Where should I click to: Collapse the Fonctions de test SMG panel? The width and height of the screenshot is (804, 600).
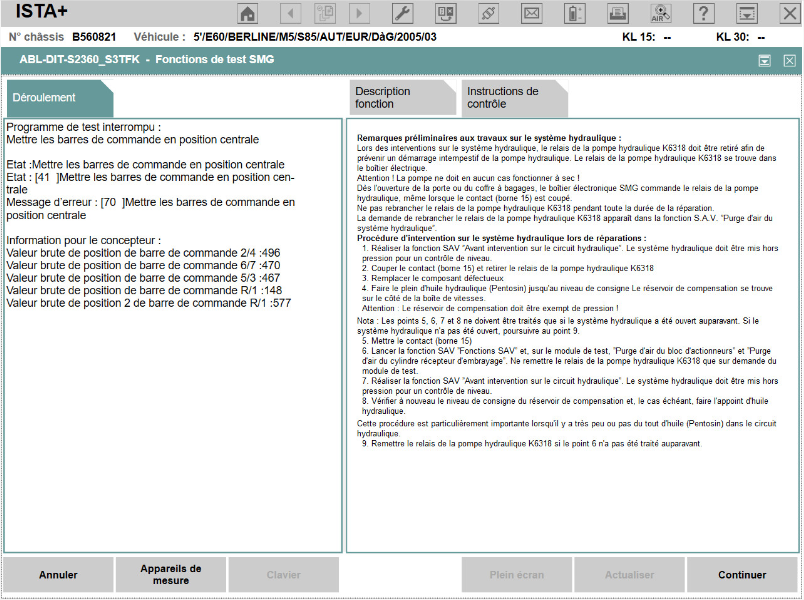click(765, 61)
